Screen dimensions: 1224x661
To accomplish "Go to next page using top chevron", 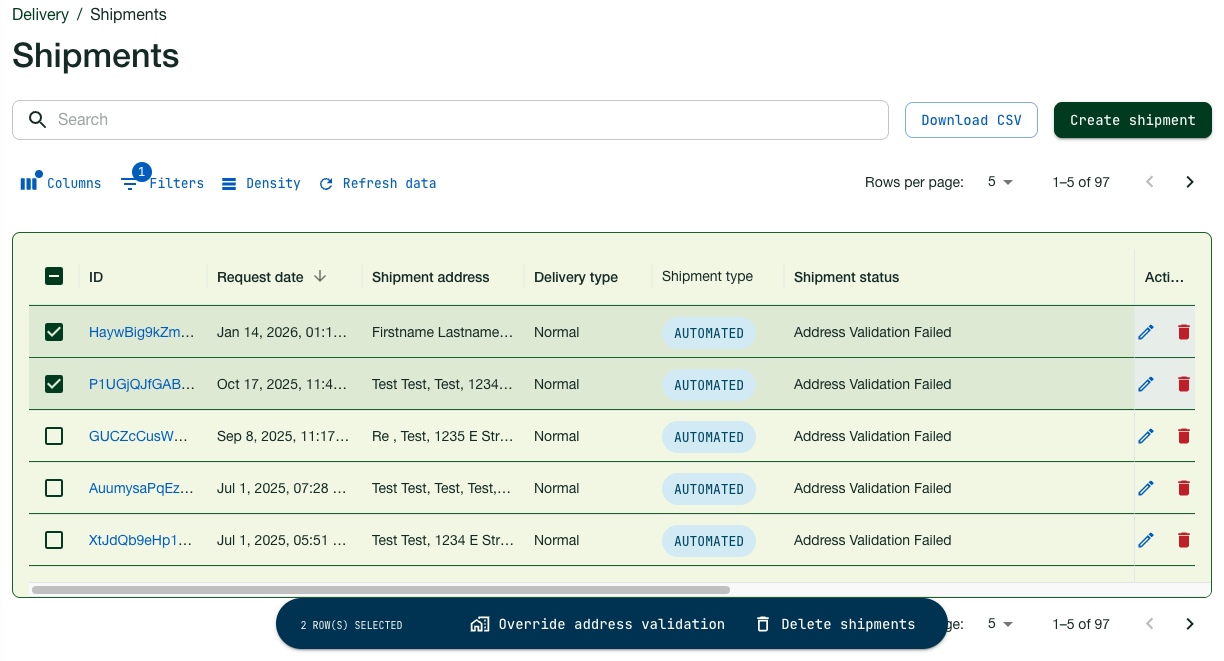I will [x=1190, y=182].
